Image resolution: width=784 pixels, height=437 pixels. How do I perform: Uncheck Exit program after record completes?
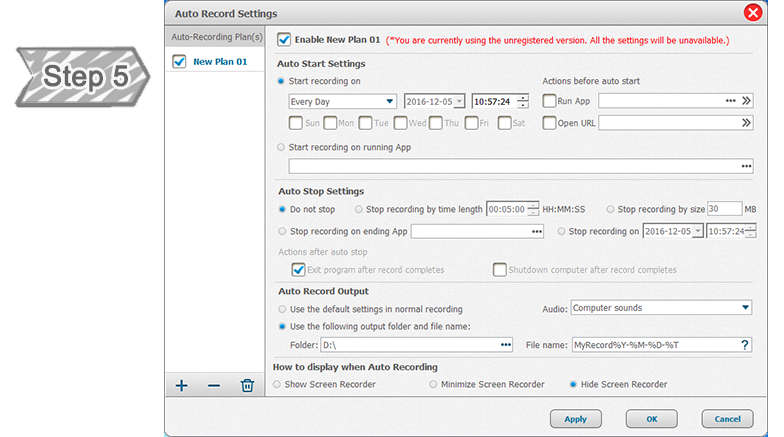click(x=298, y=270)
